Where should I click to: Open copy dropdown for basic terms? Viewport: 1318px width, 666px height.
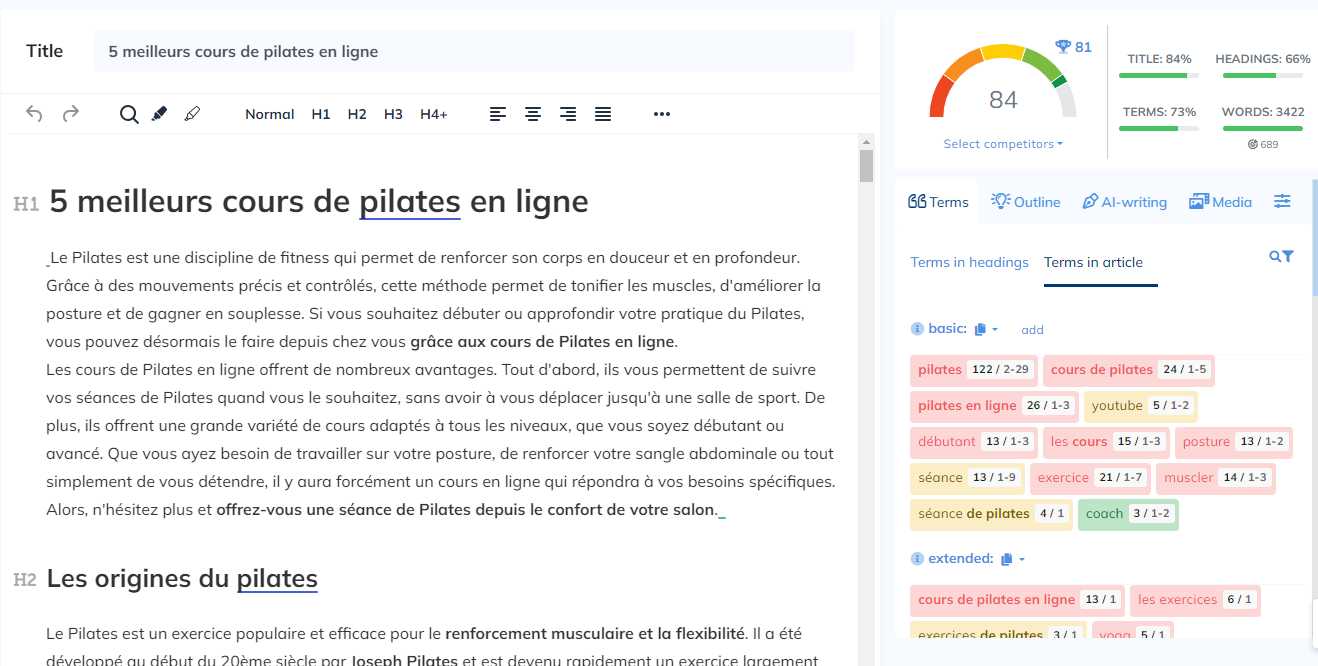(x=986, y=329)
